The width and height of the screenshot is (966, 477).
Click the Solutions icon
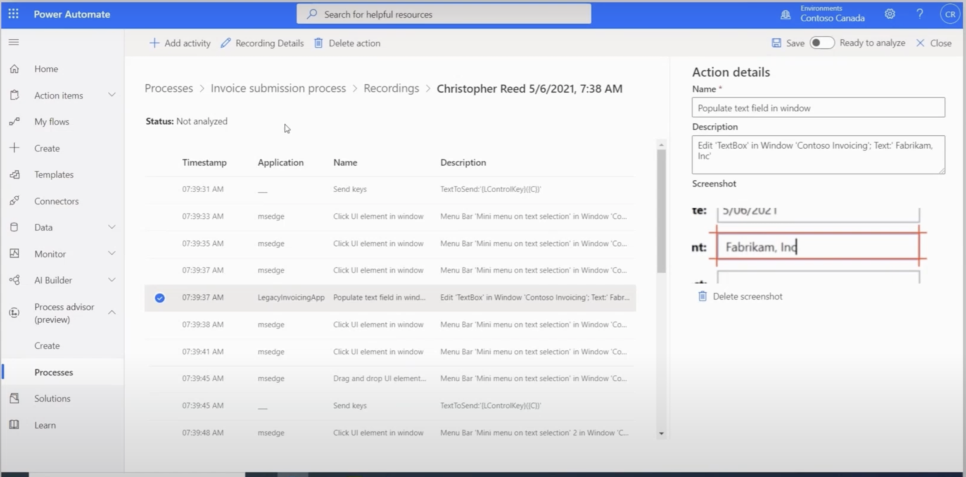pos(14,399)
